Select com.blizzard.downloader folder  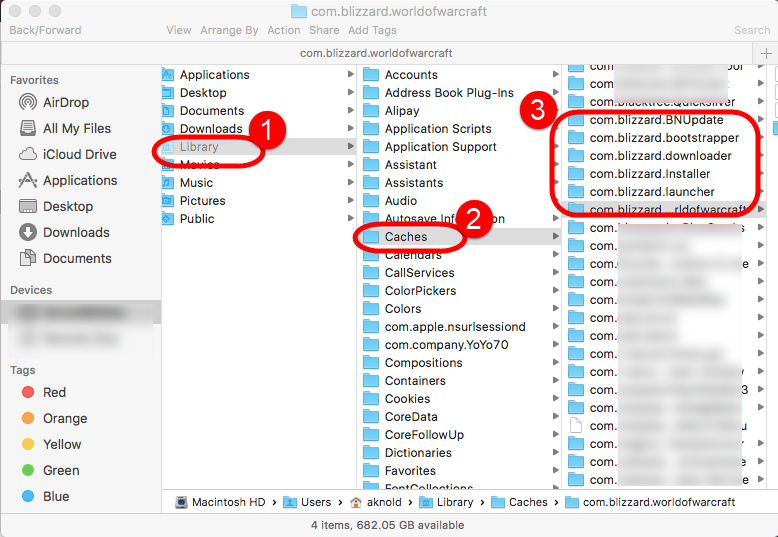665,155
